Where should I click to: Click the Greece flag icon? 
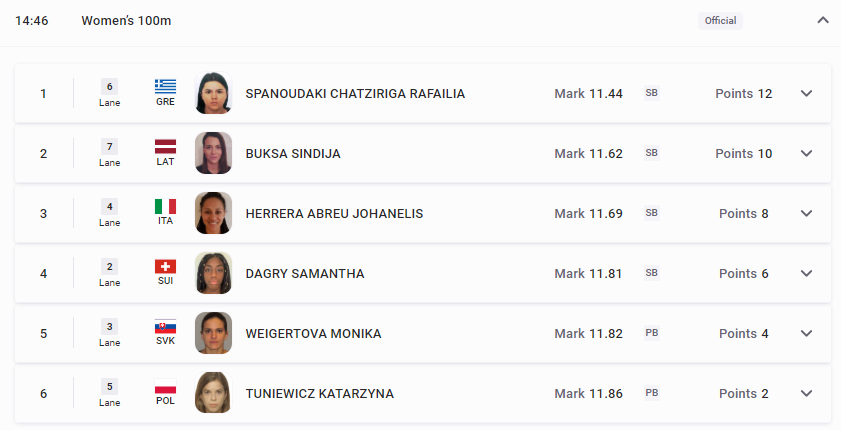click(x=165, y=86)
